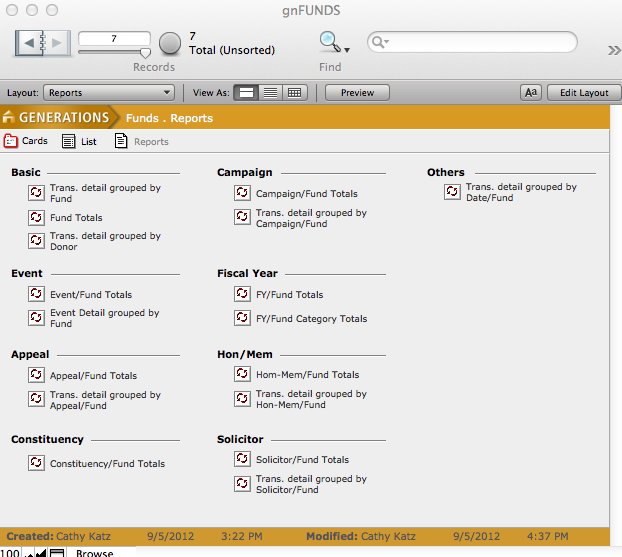Open the Layout dropdown showing Reports
This screenshot has width=622, height=557.
pyautogui.click(x=109, y=93)
